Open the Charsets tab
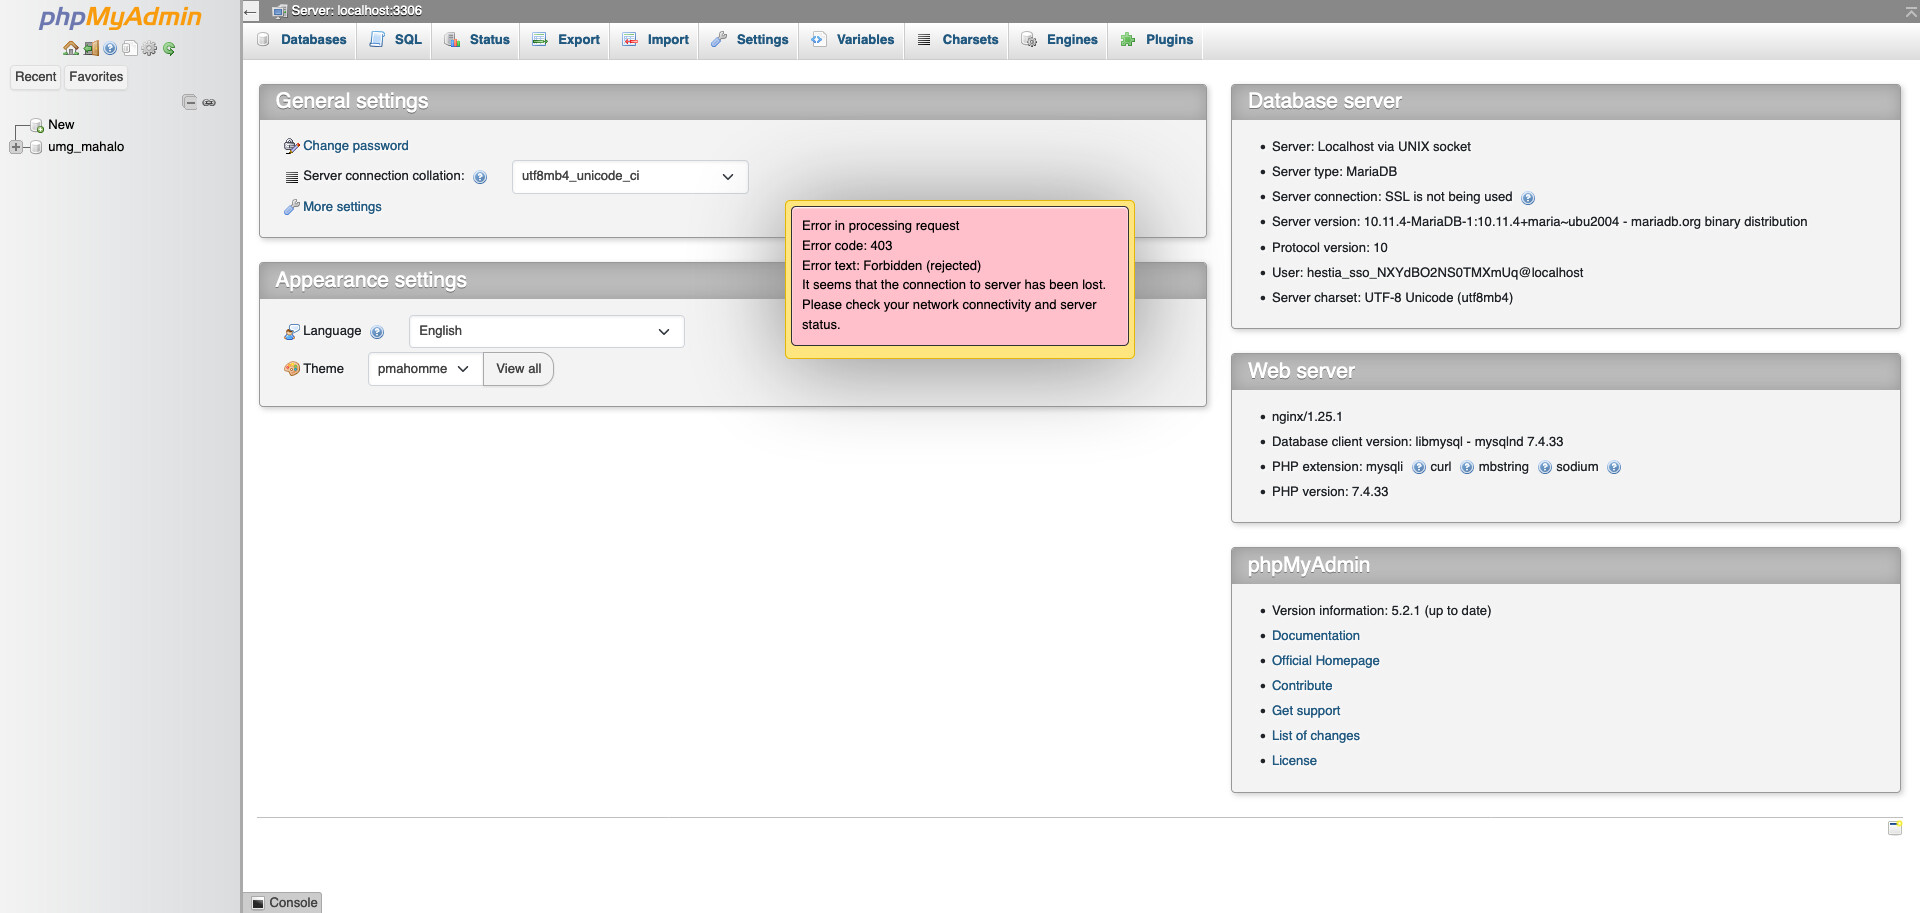This screenshot has width=1920, height=913. [958, 40]
